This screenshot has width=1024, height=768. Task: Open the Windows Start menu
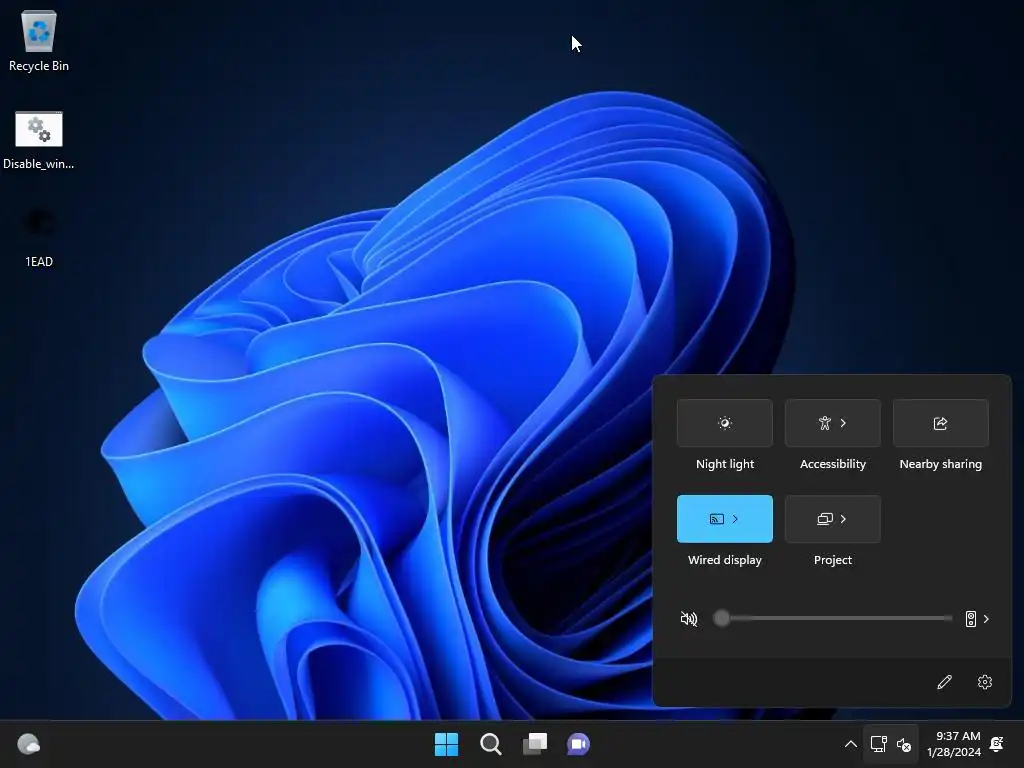click(x=447, y=744)
